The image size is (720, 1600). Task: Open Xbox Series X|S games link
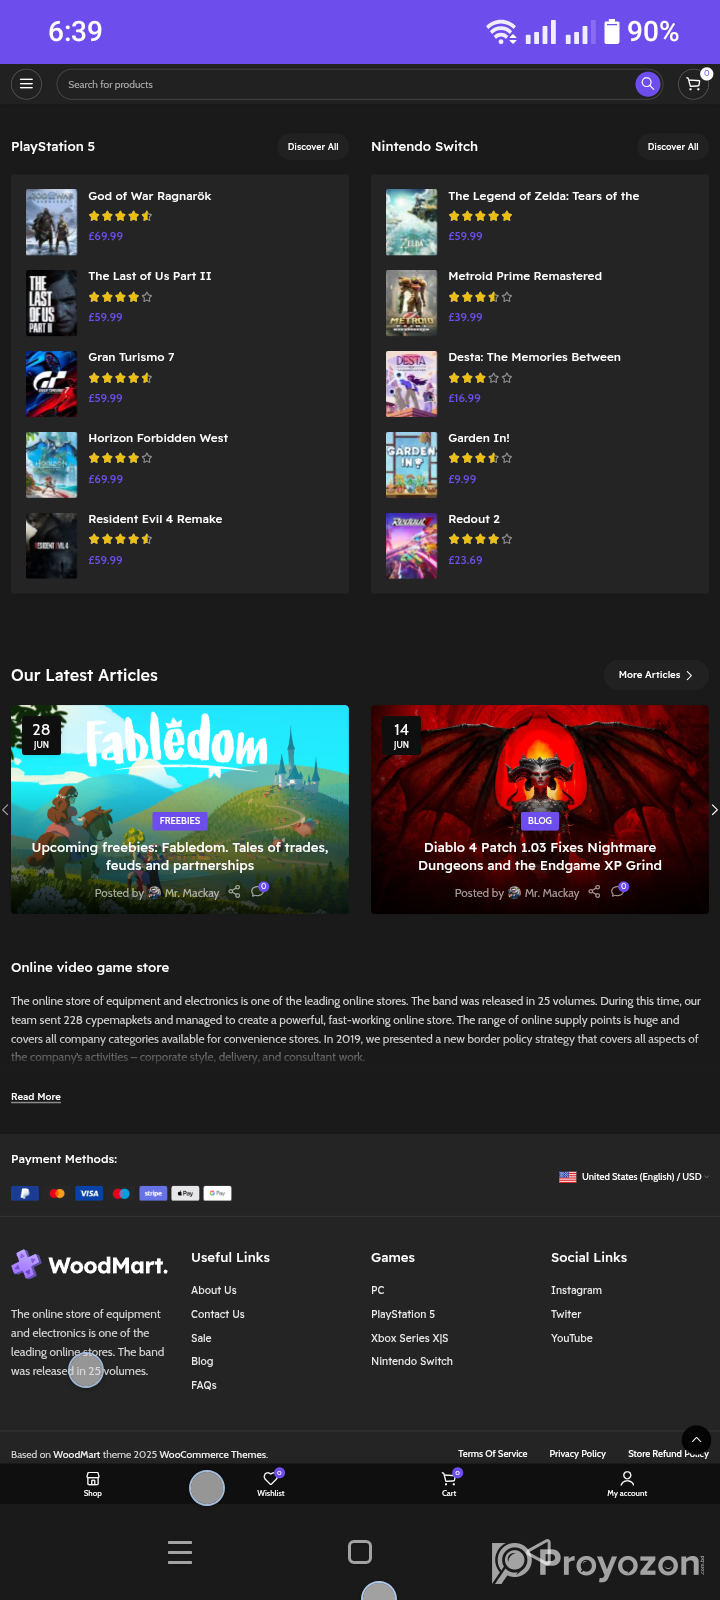click(410, 1338)
